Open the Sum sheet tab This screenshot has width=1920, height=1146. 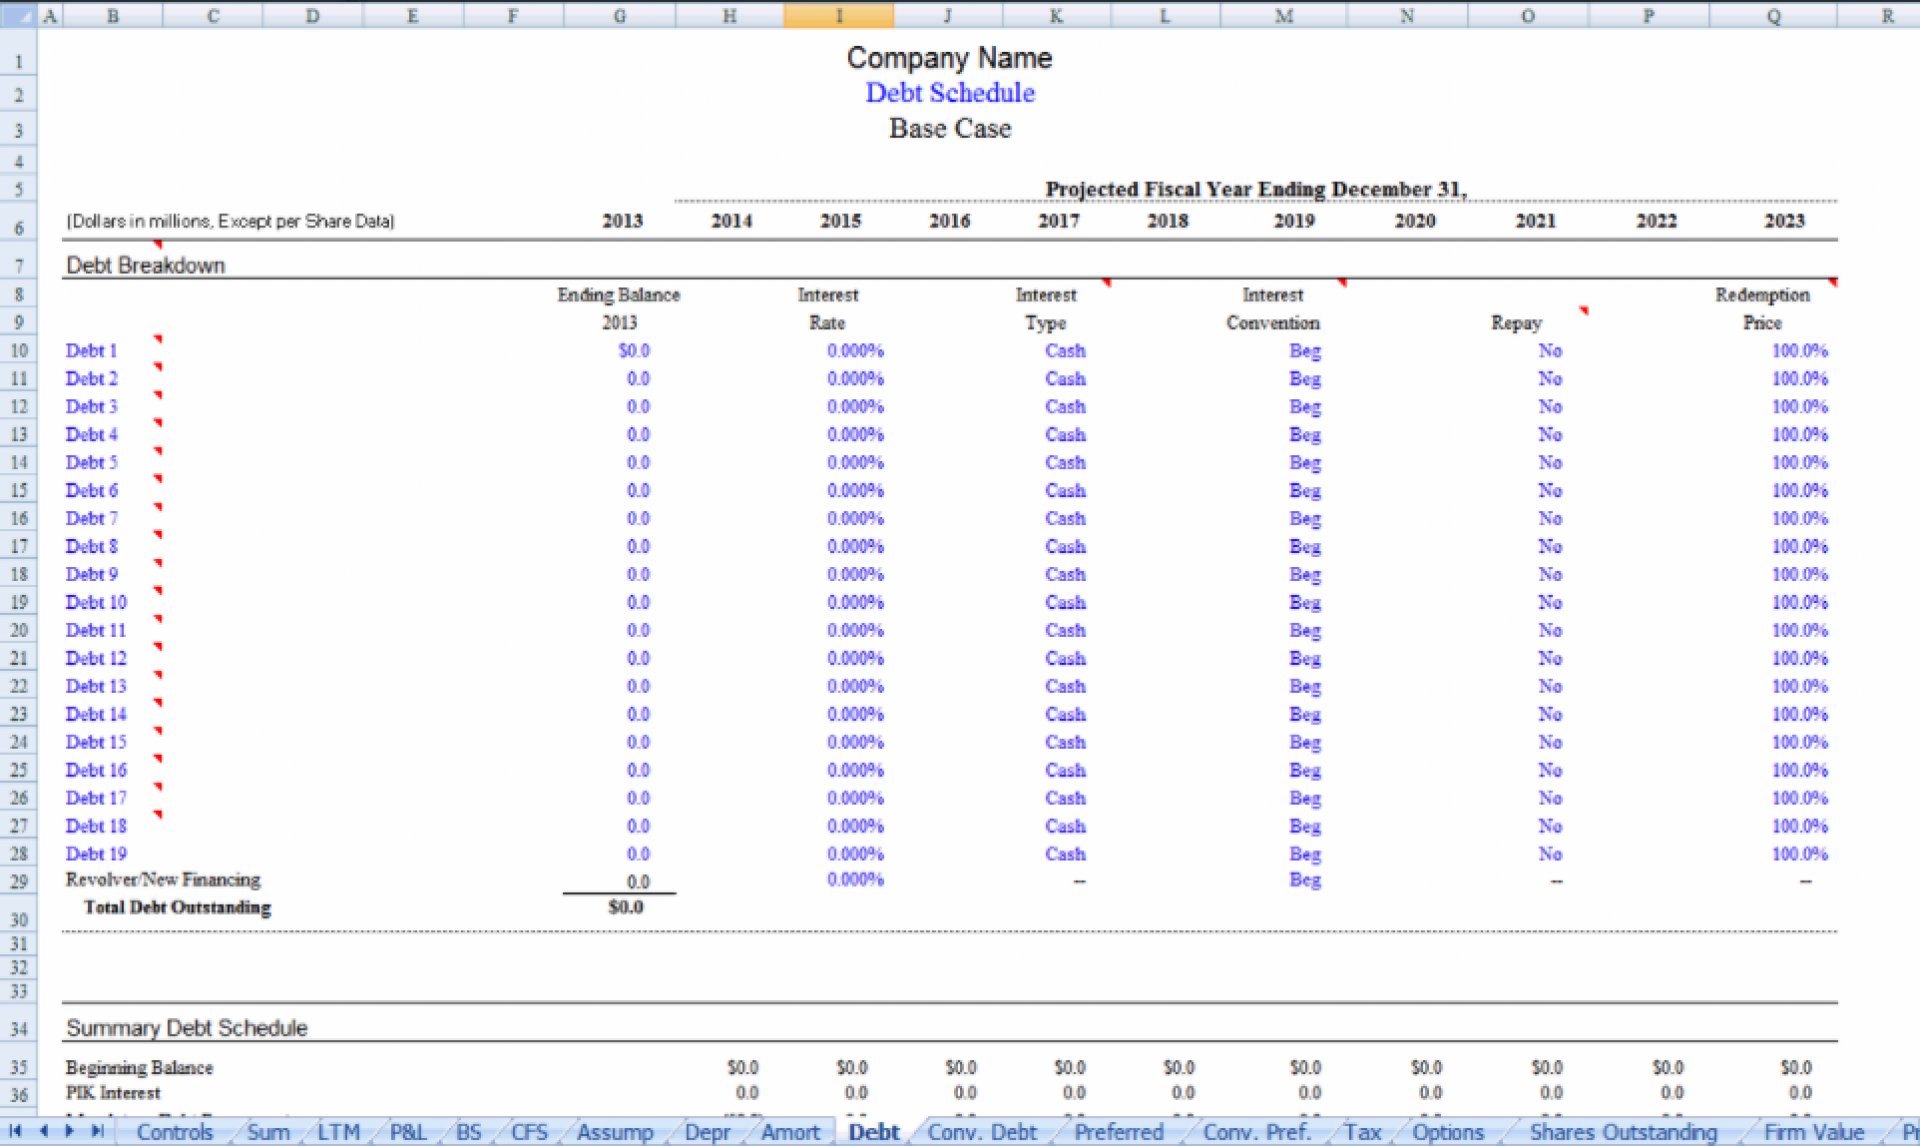pos(268,1132)
